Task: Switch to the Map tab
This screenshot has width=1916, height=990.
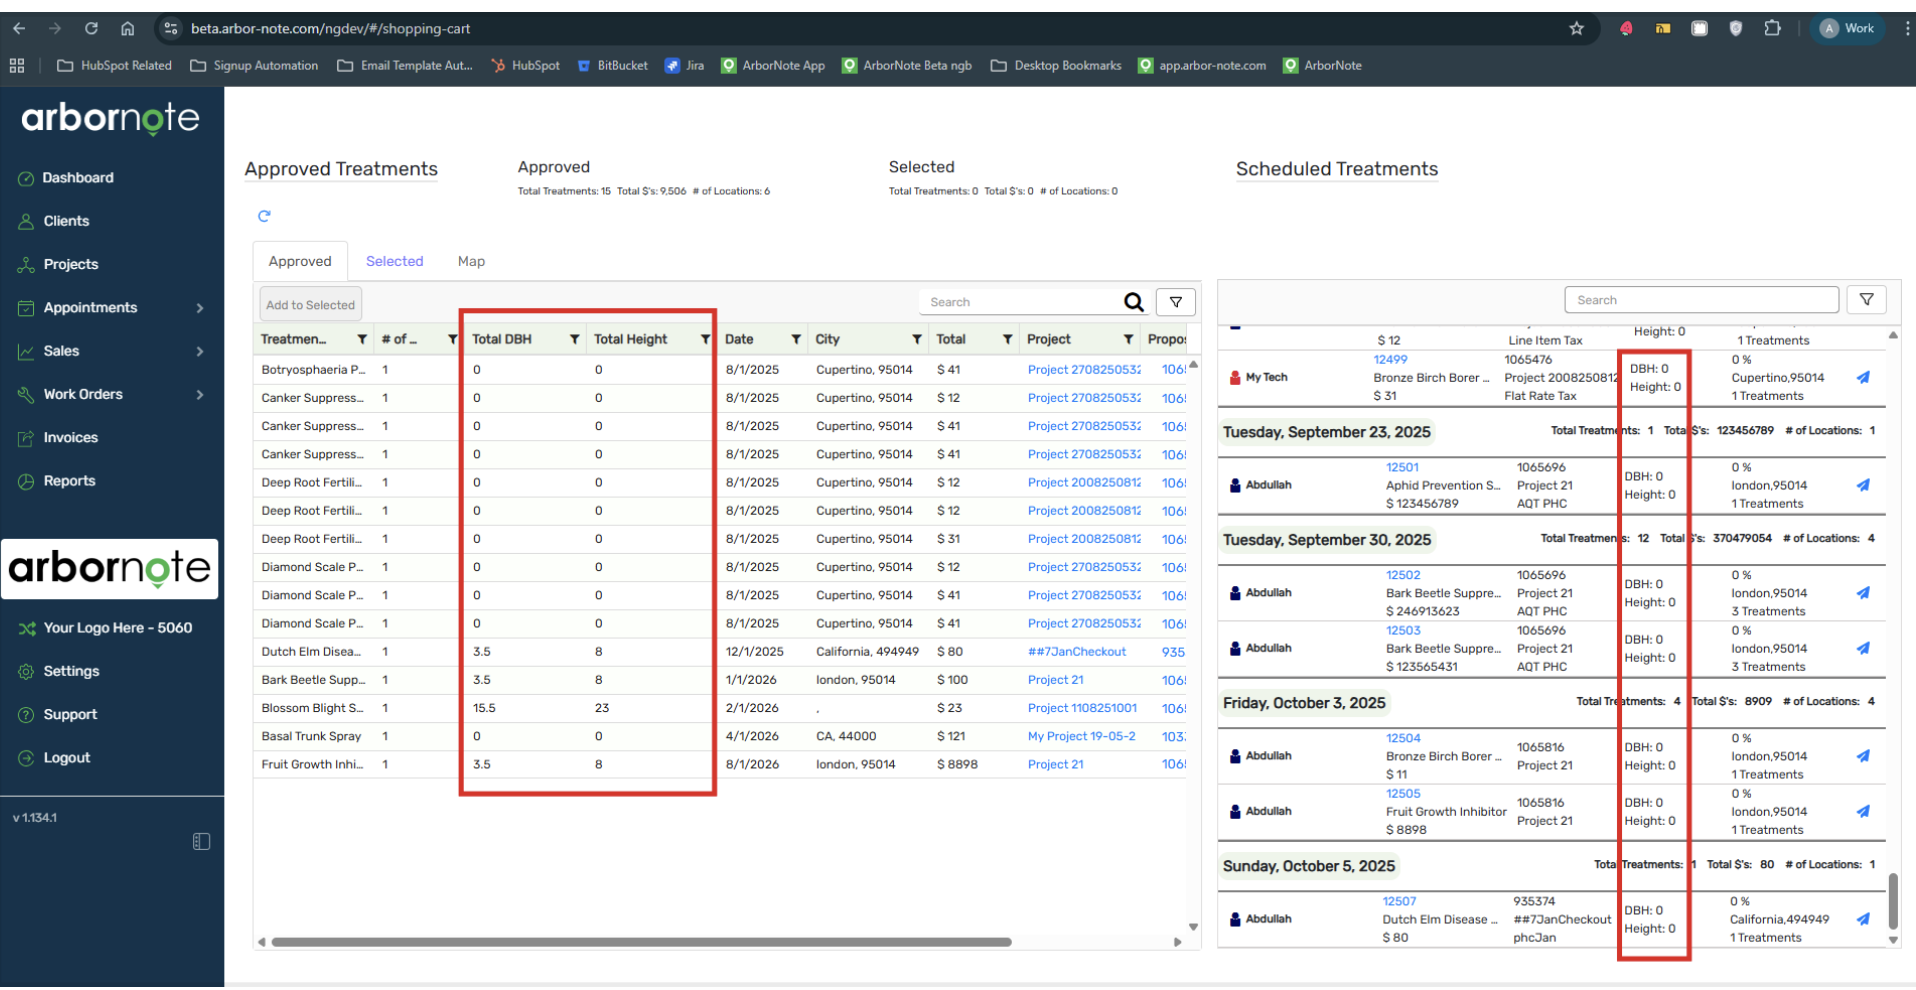Action: click(x=471, y=262)
